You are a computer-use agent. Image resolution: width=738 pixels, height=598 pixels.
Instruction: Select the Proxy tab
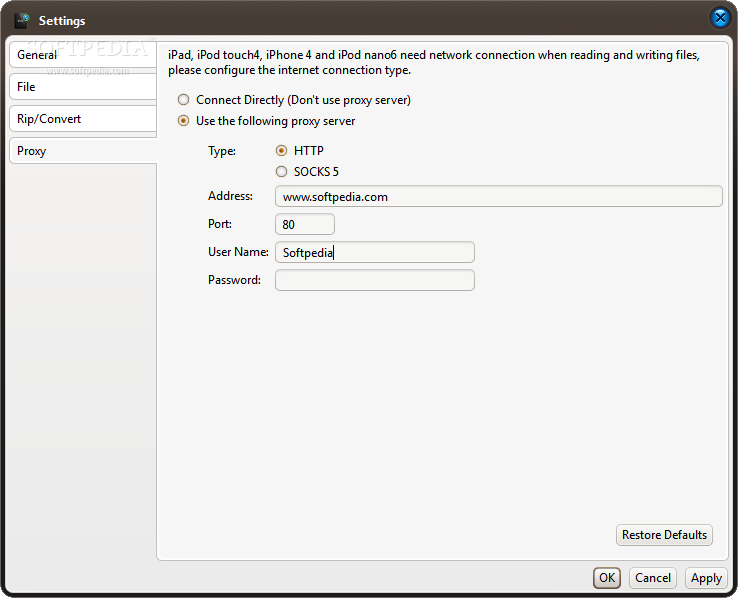tap(83, 151)
